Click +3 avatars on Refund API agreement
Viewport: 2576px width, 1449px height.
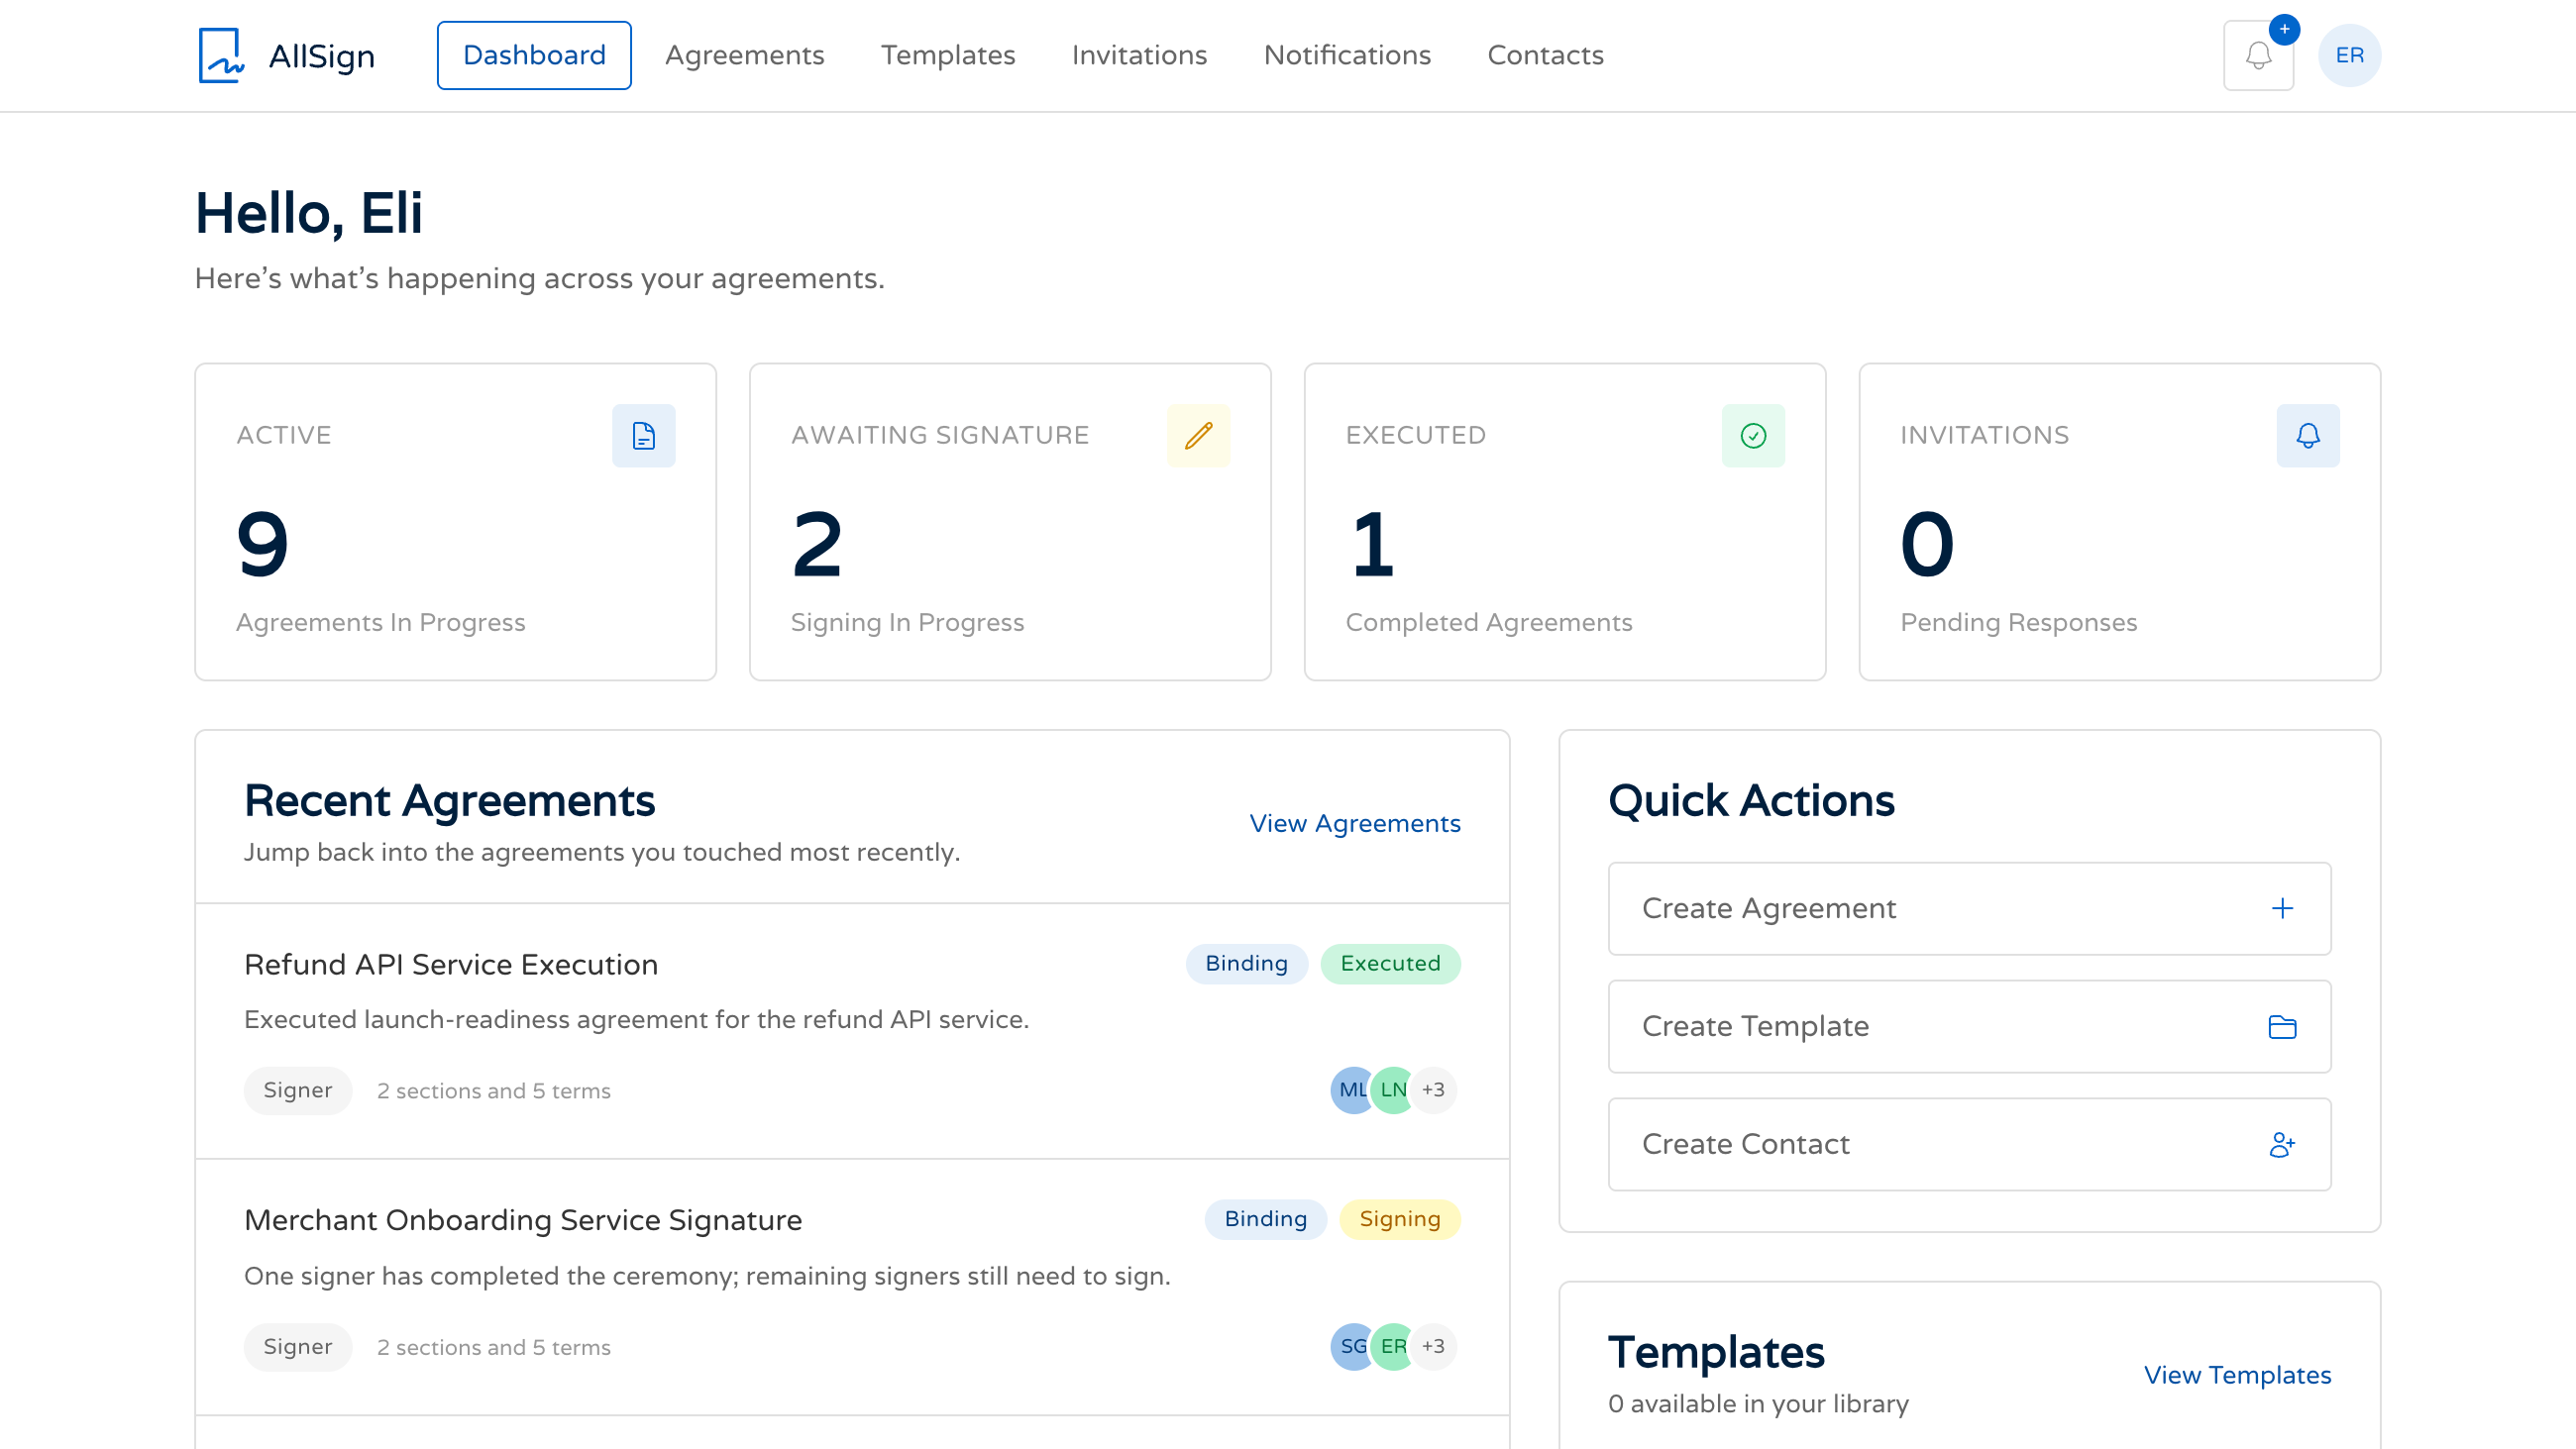[1434, 1090]
